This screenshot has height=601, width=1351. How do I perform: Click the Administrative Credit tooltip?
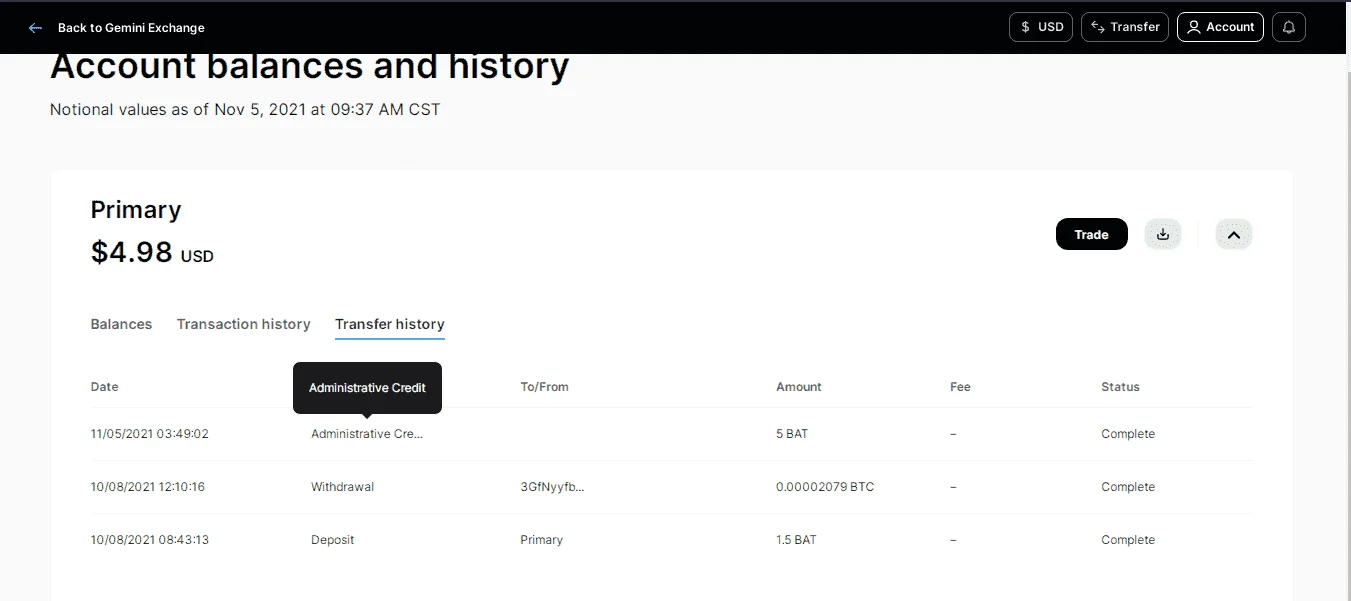point(367,388)
